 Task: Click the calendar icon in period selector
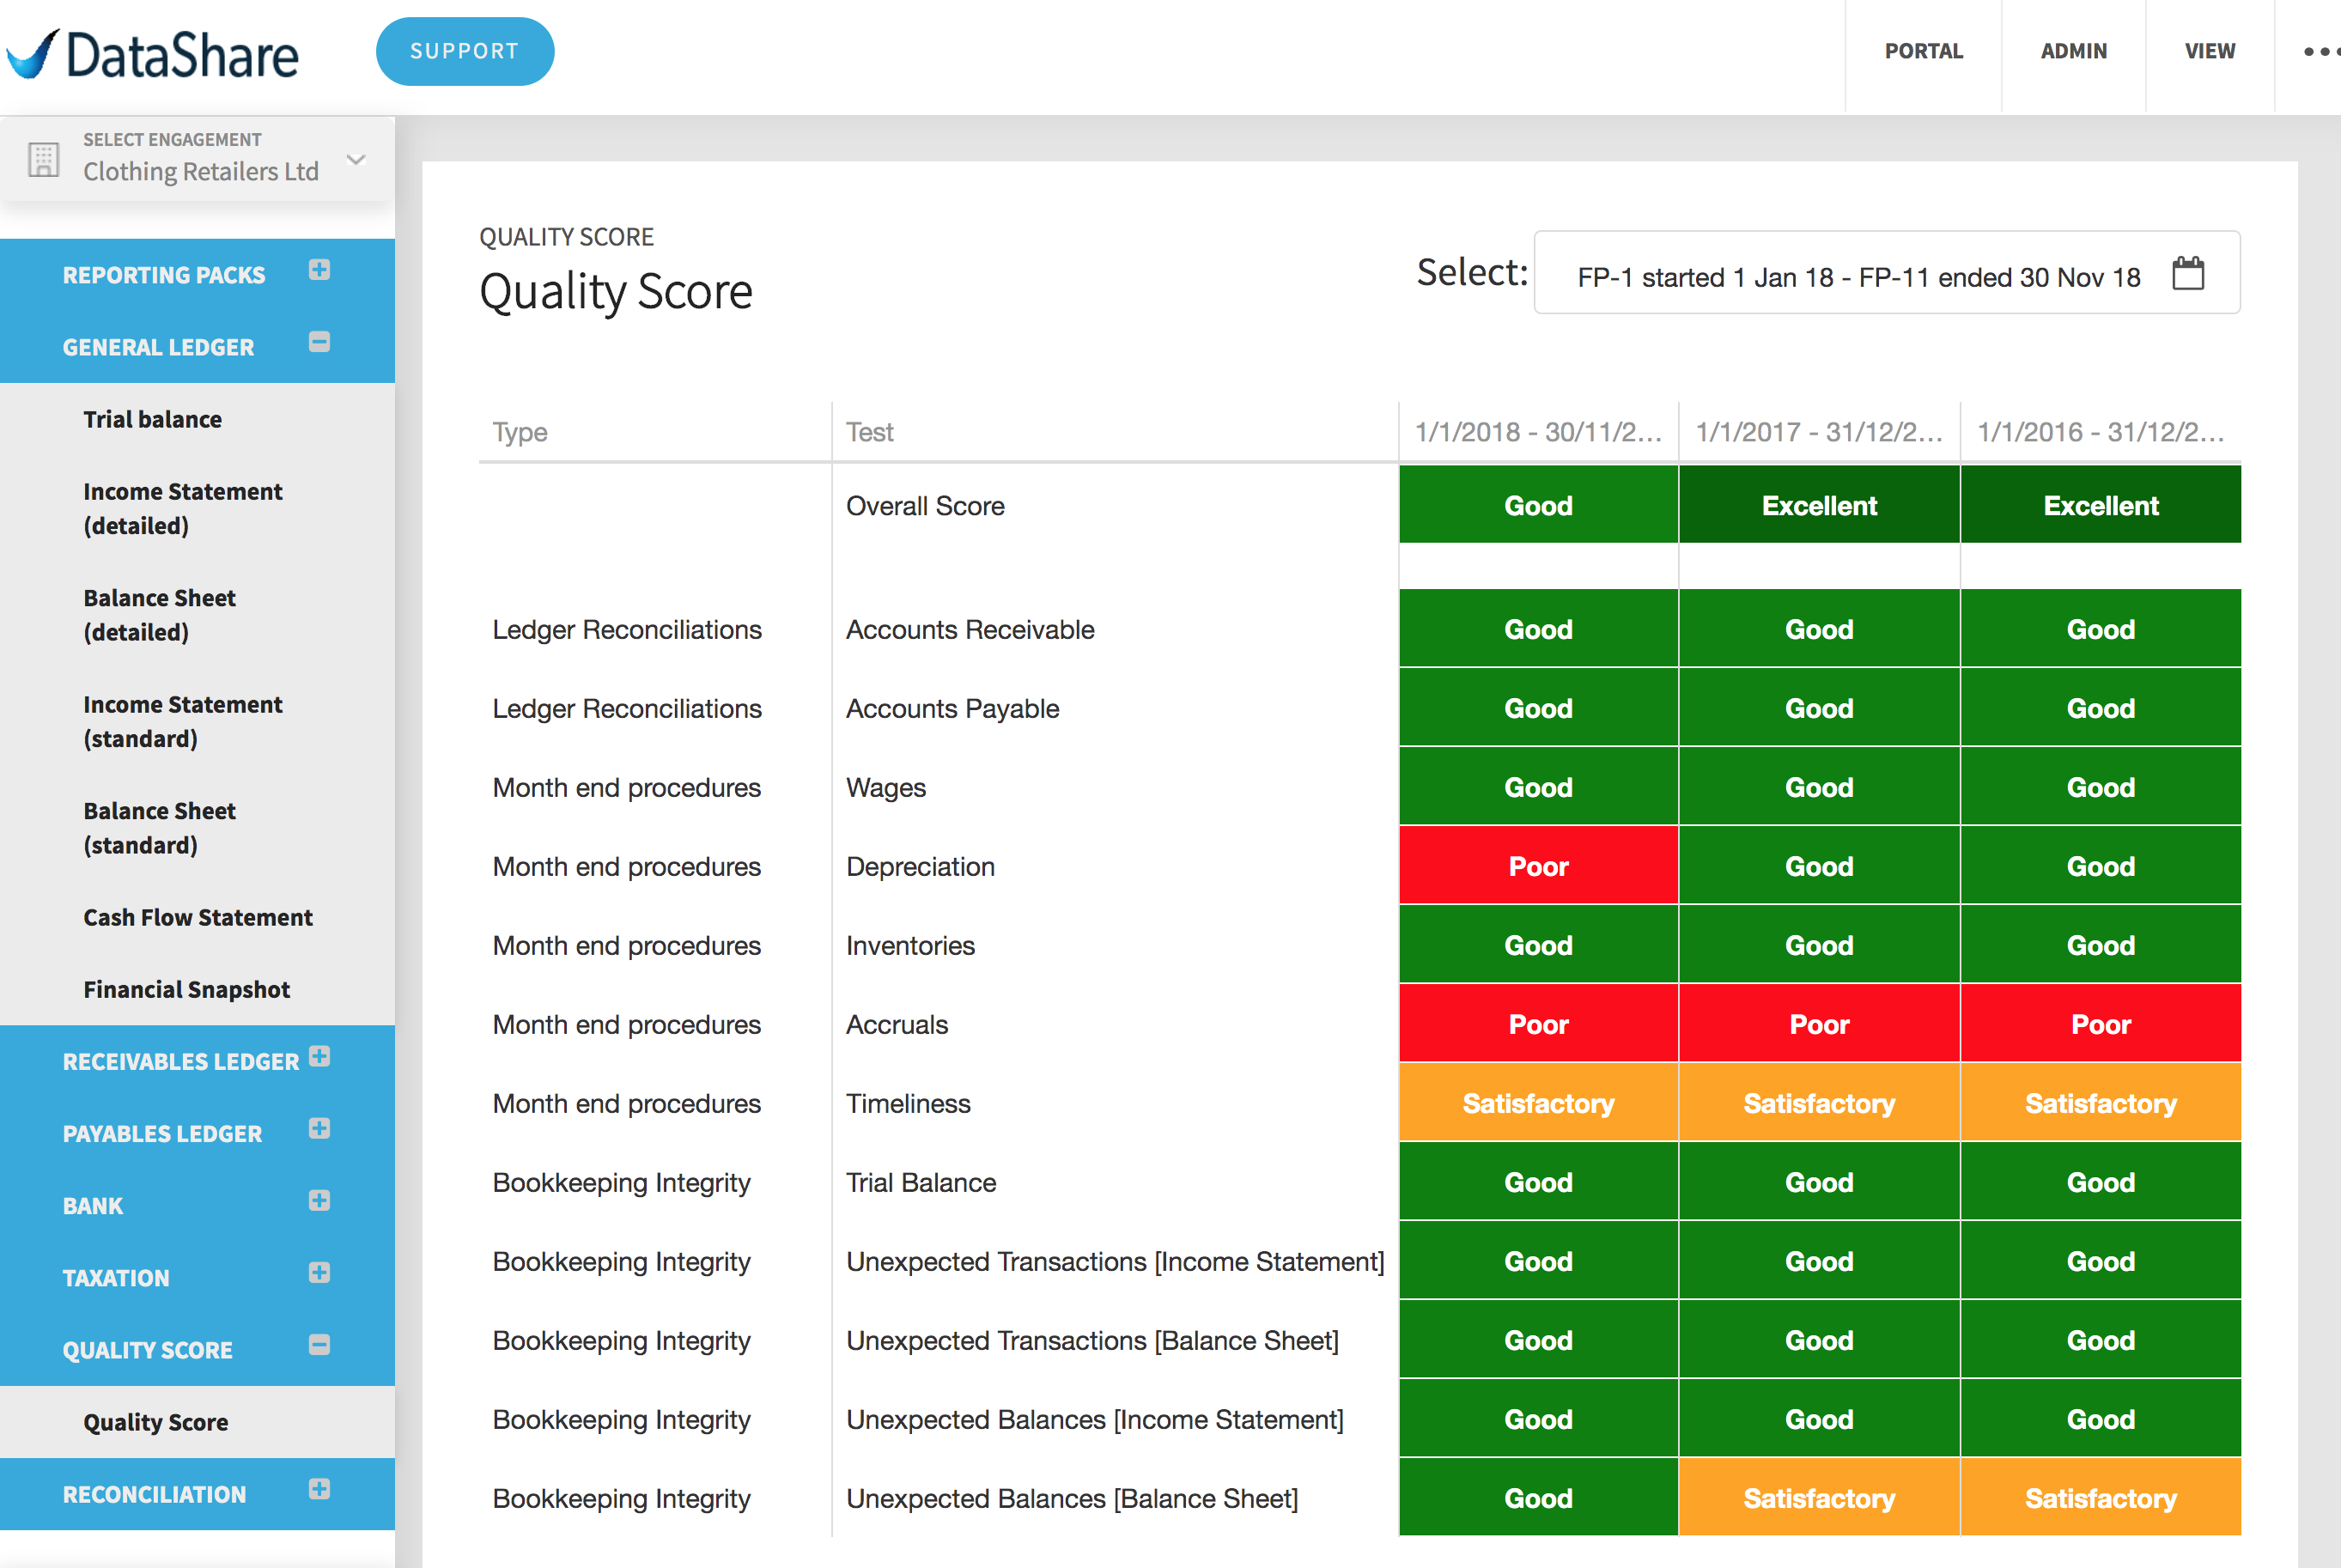[x=2188, y=273]
